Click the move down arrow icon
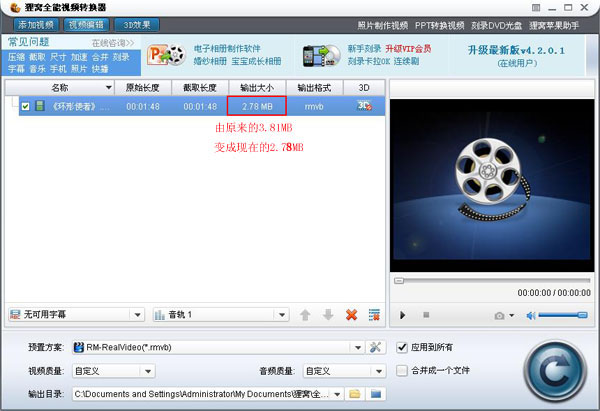The image size is (600, 411). (x=328, y=315)
